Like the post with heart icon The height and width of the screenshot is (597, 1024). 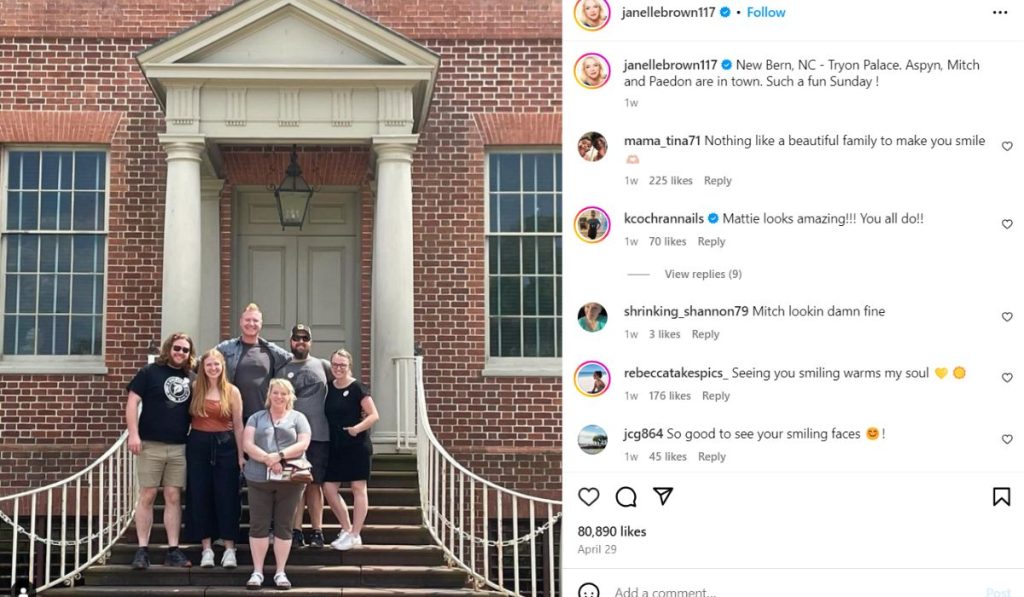(x=588, y=497)
